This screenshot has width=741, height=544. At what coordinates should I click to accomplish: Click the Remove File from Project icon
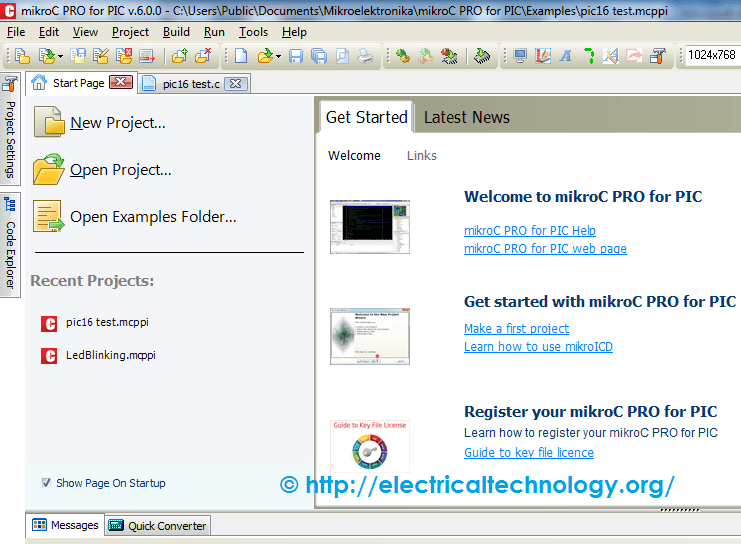coord(203,56)
